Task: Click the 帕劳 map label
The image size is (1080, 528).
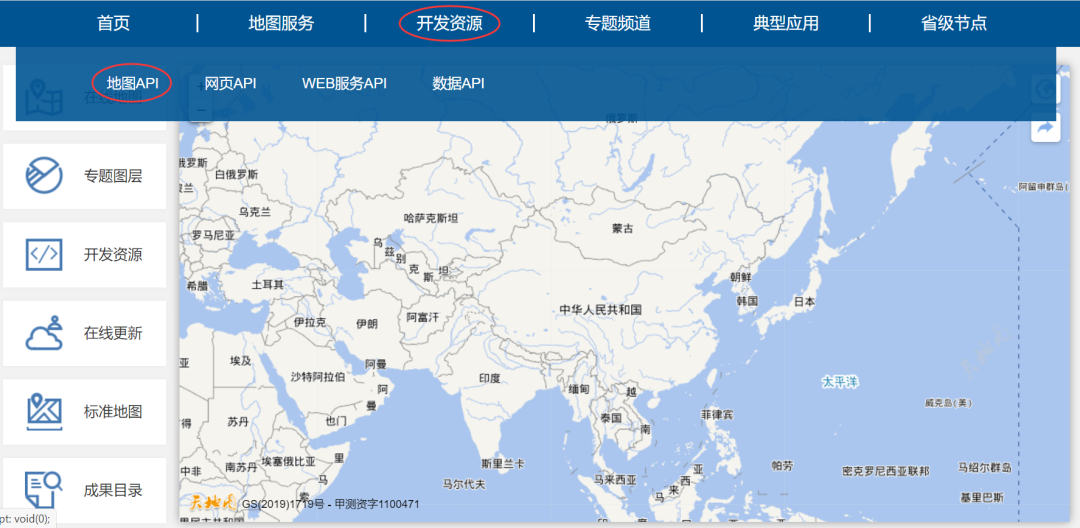Action: pyautogui.click(x=782, y=466)
